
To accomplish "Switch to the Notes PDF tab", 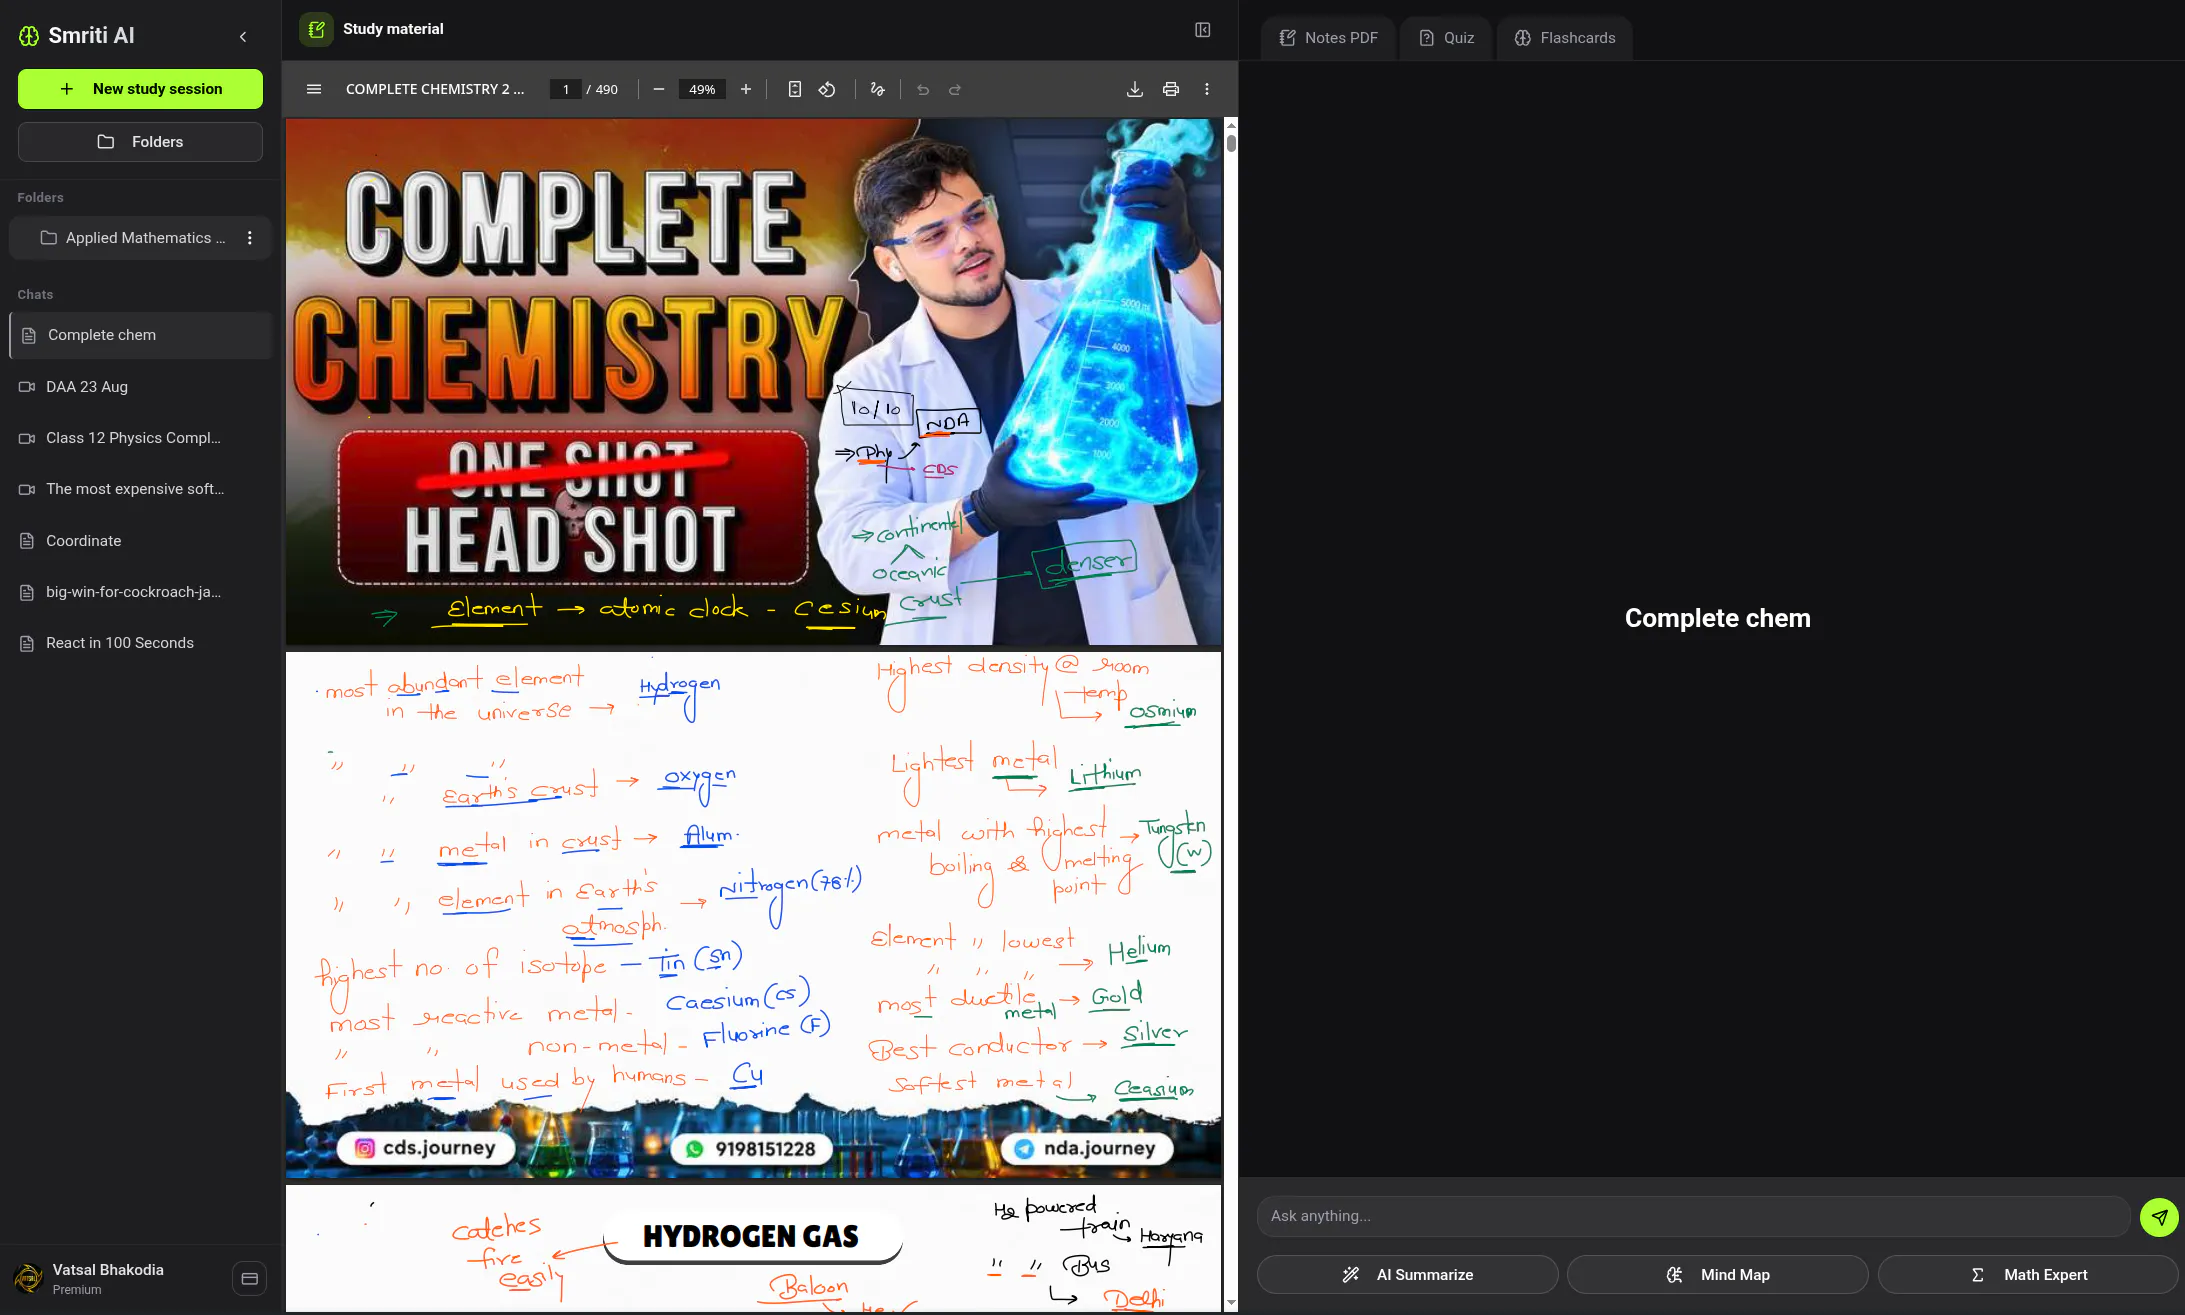I will tap(1328, 38).
